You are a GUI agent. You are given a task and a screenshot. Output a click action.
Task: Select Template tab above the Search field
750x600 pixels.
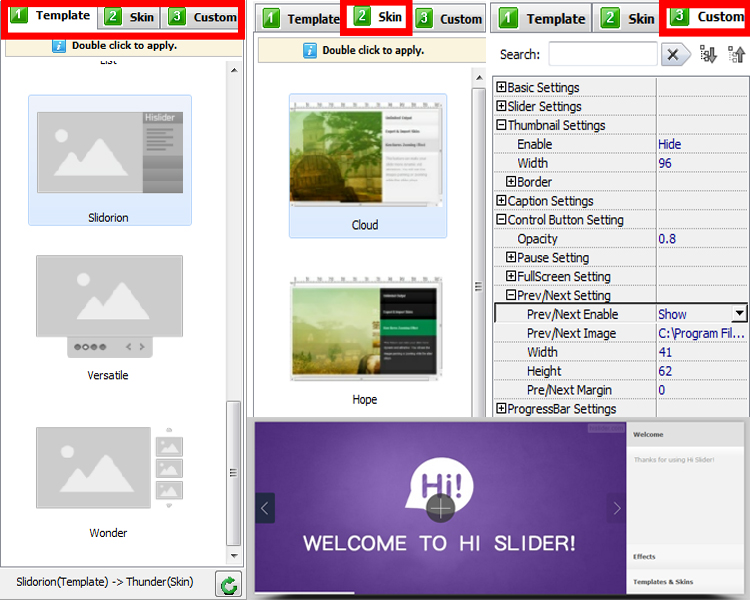pos(542,19)
